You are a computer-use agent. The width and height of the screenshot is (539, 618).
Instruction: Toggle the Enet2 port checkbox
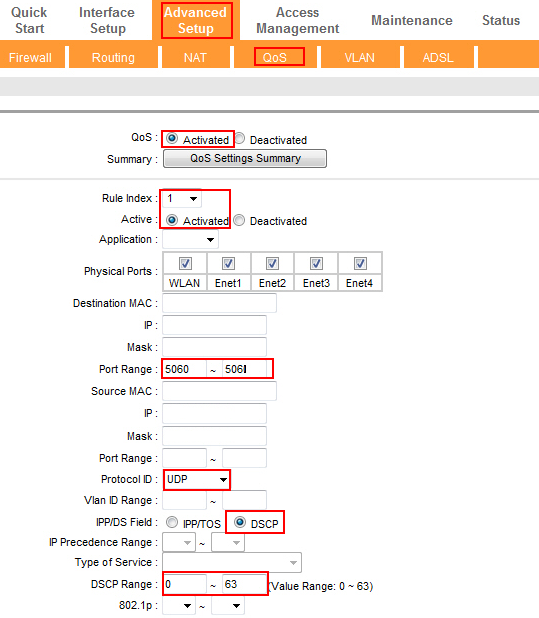pyautogui.click(x=272, y=263)
